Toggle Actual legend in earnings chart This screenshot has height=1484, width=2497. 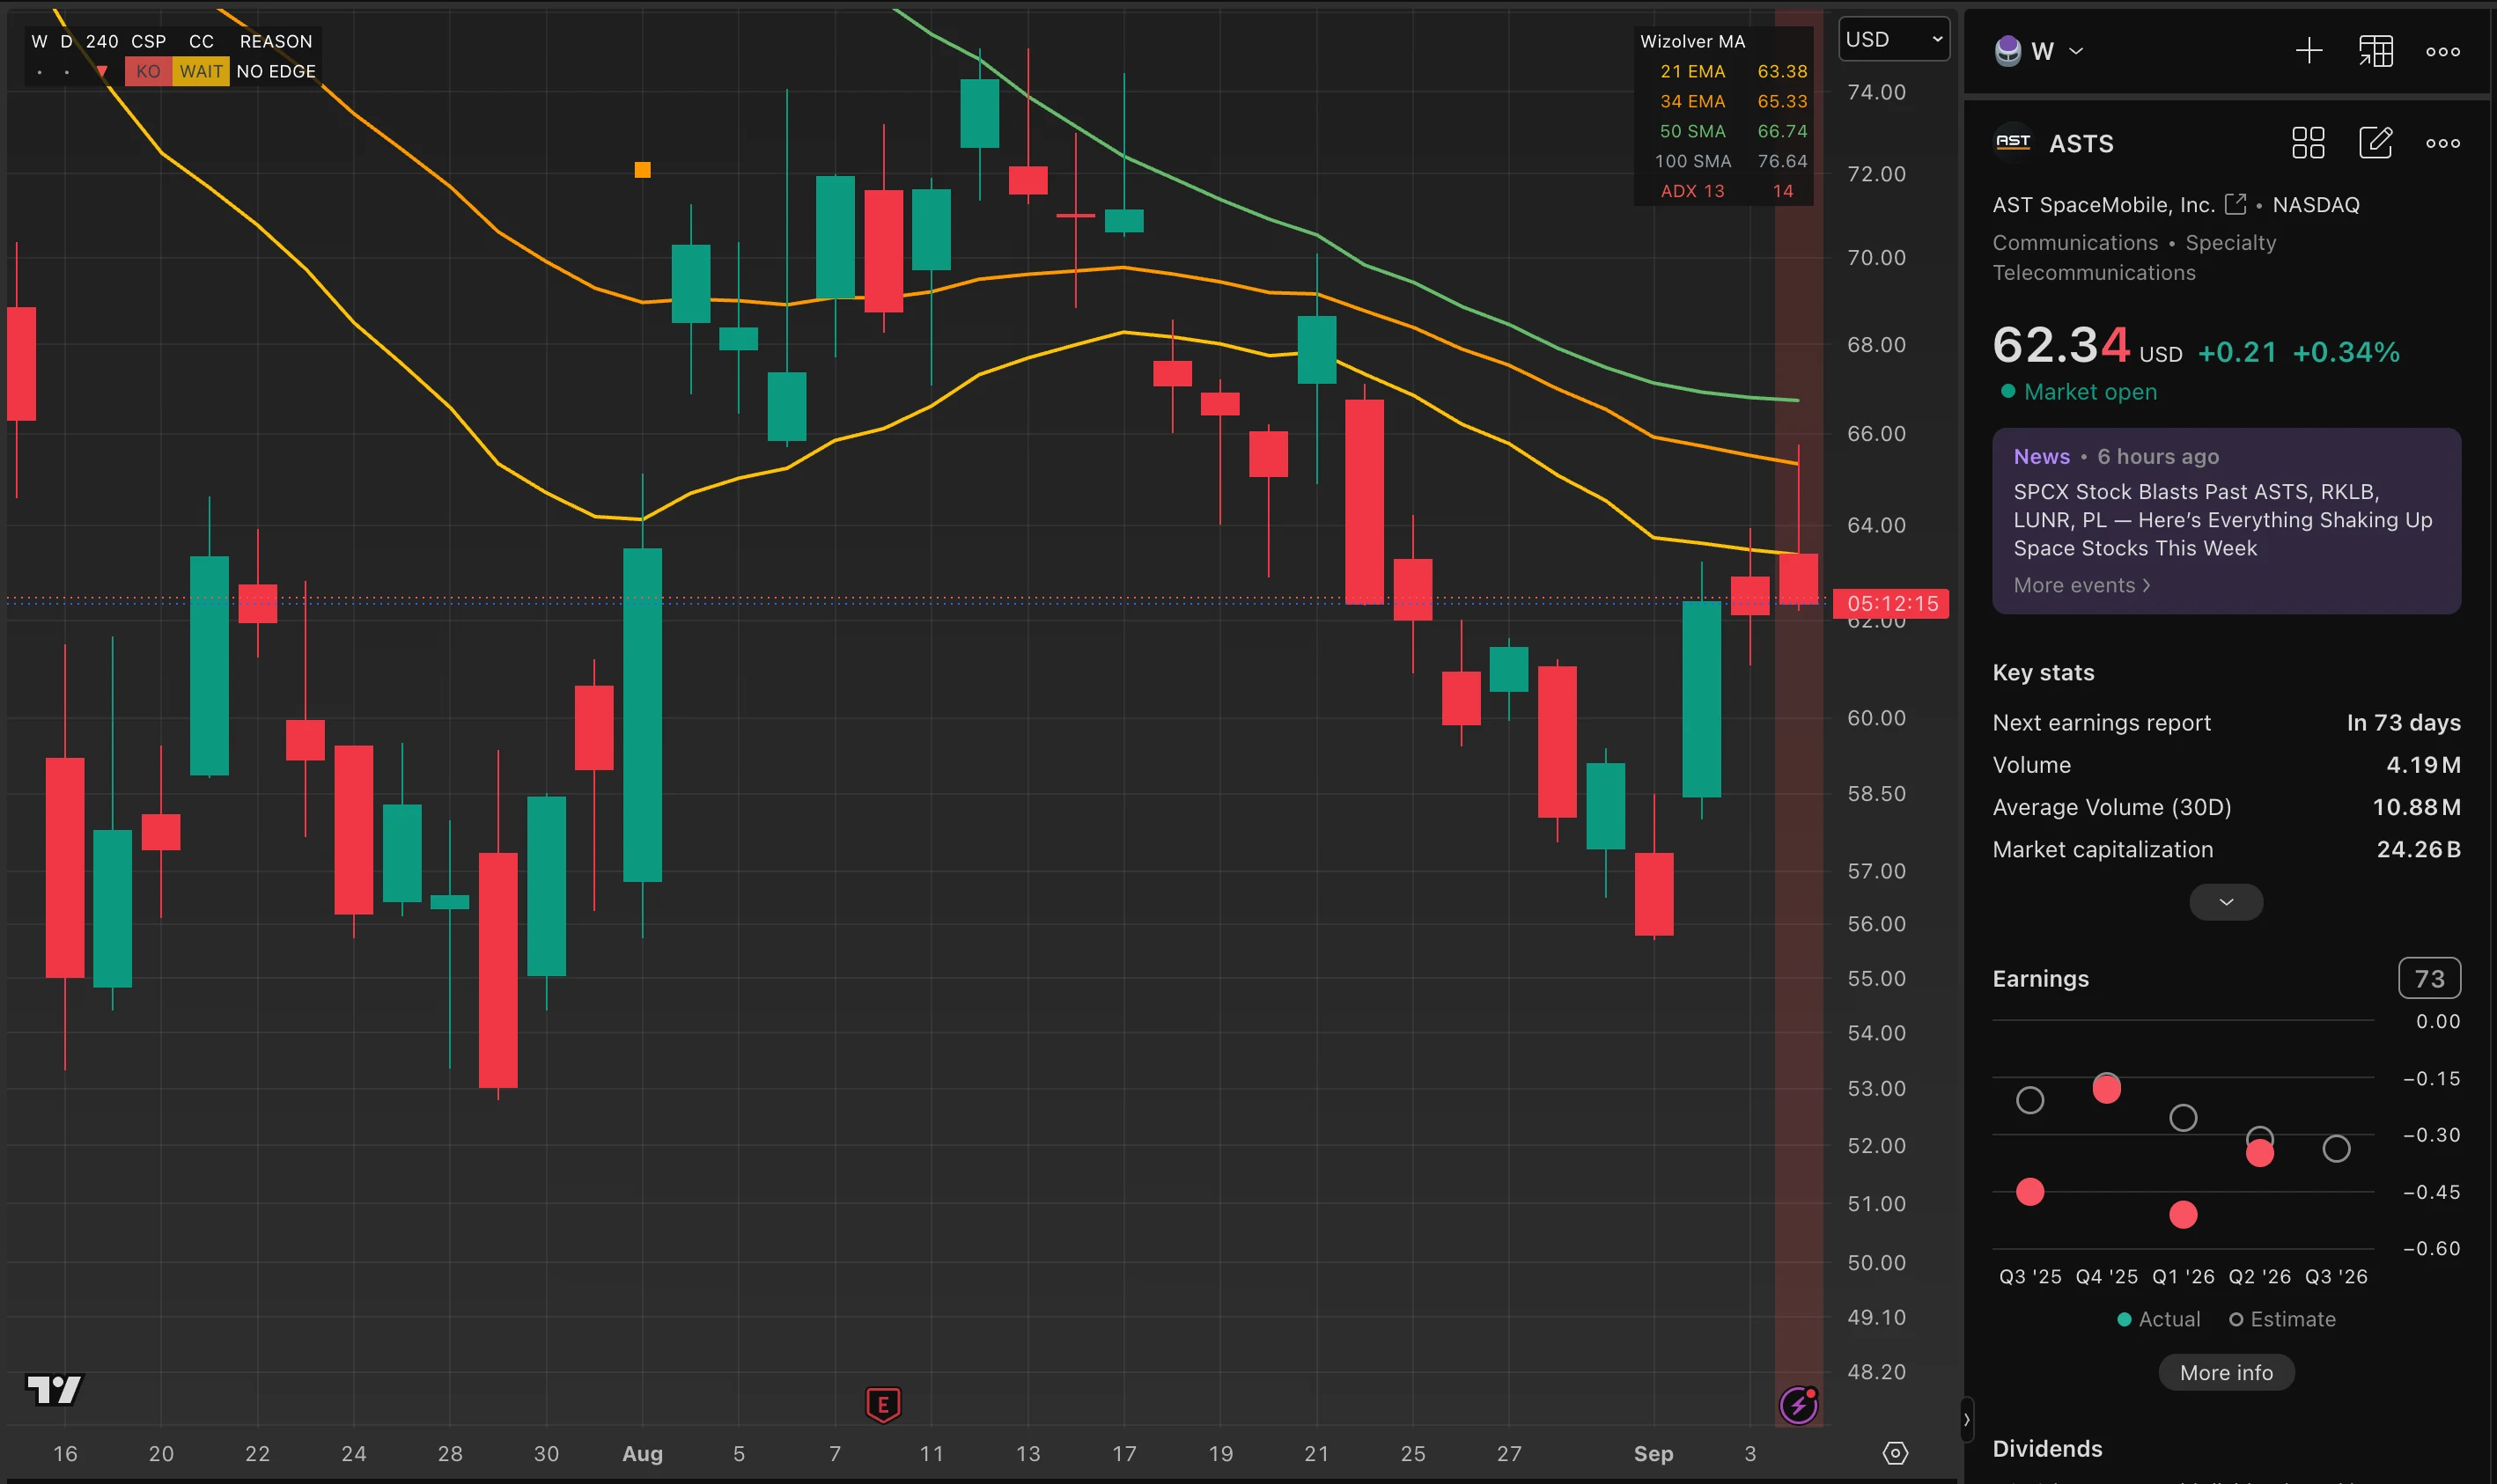pyautogui.click(x=2158, y=1319)
